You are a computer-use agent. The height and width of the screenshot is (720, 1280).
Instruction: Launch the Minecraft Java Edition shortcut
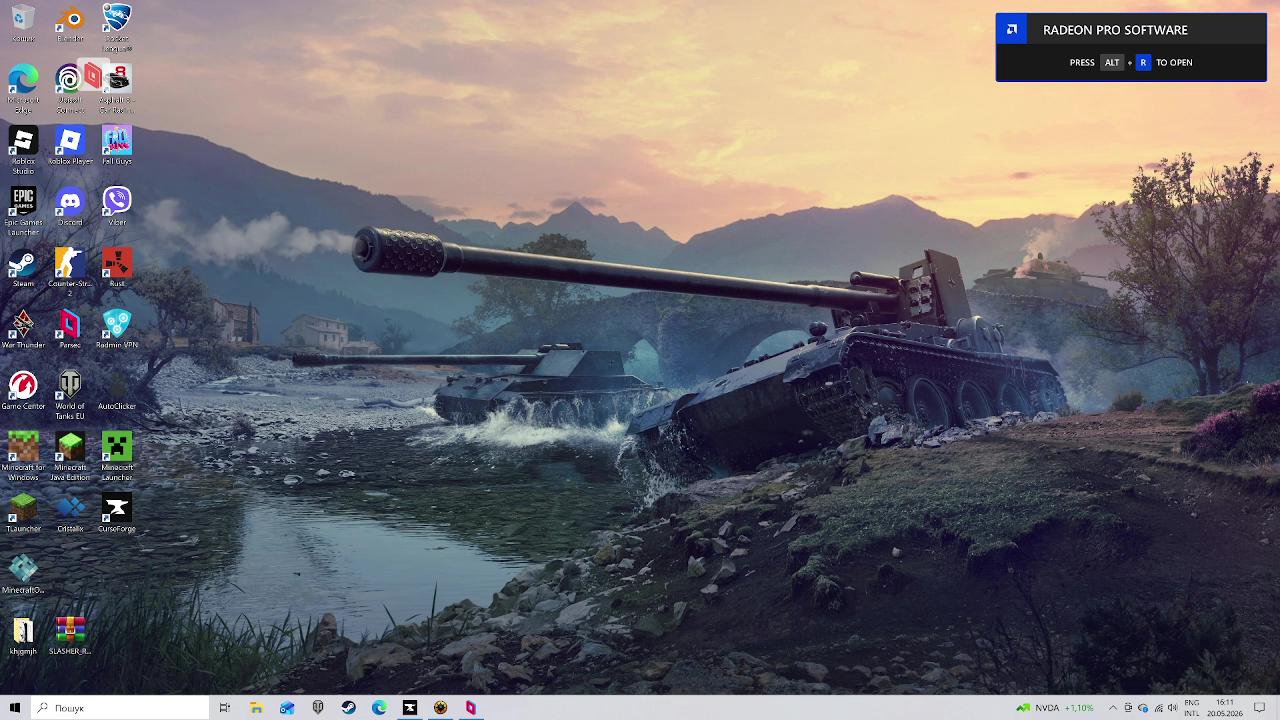70,456
